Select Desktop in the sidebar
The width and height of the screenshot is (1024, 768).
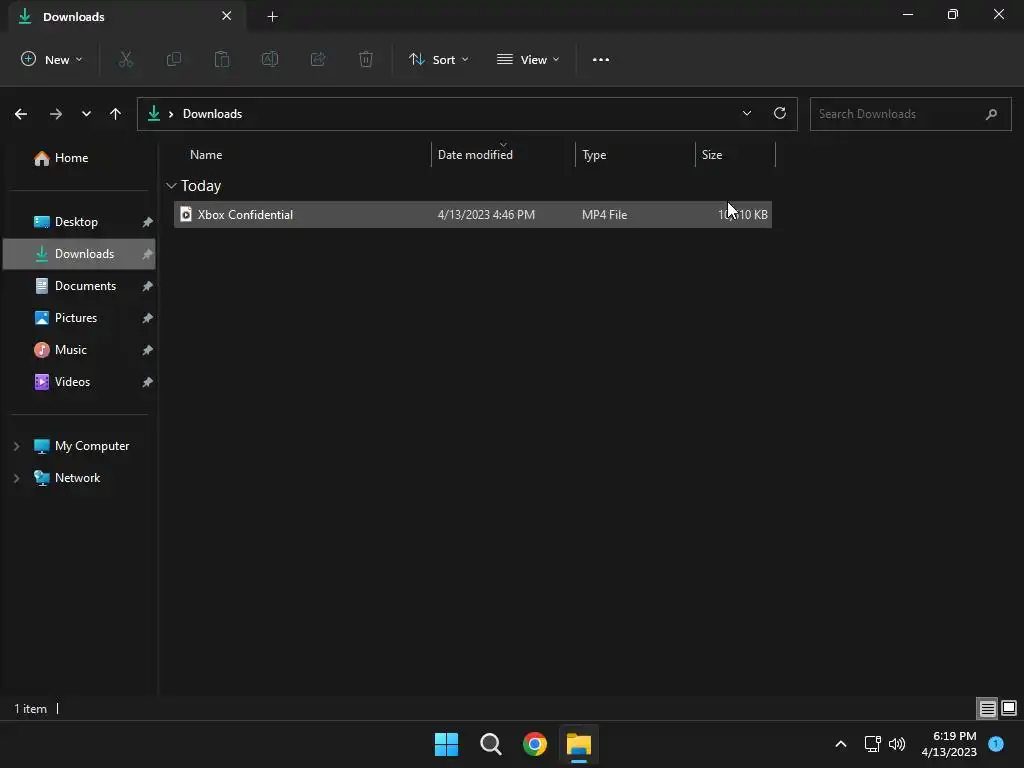coord(76,222)
